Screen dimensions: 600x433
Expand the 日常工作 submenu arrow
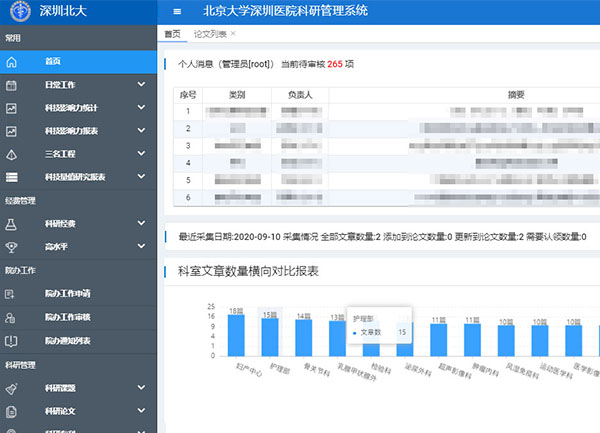pyautogui.click(x=141, y=85)
